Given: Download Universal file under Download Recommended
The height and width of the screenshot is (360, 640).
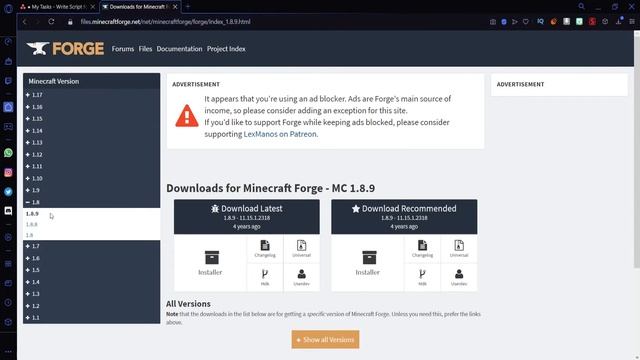Looking at the screenshot, I should click(x=459, y=249).
